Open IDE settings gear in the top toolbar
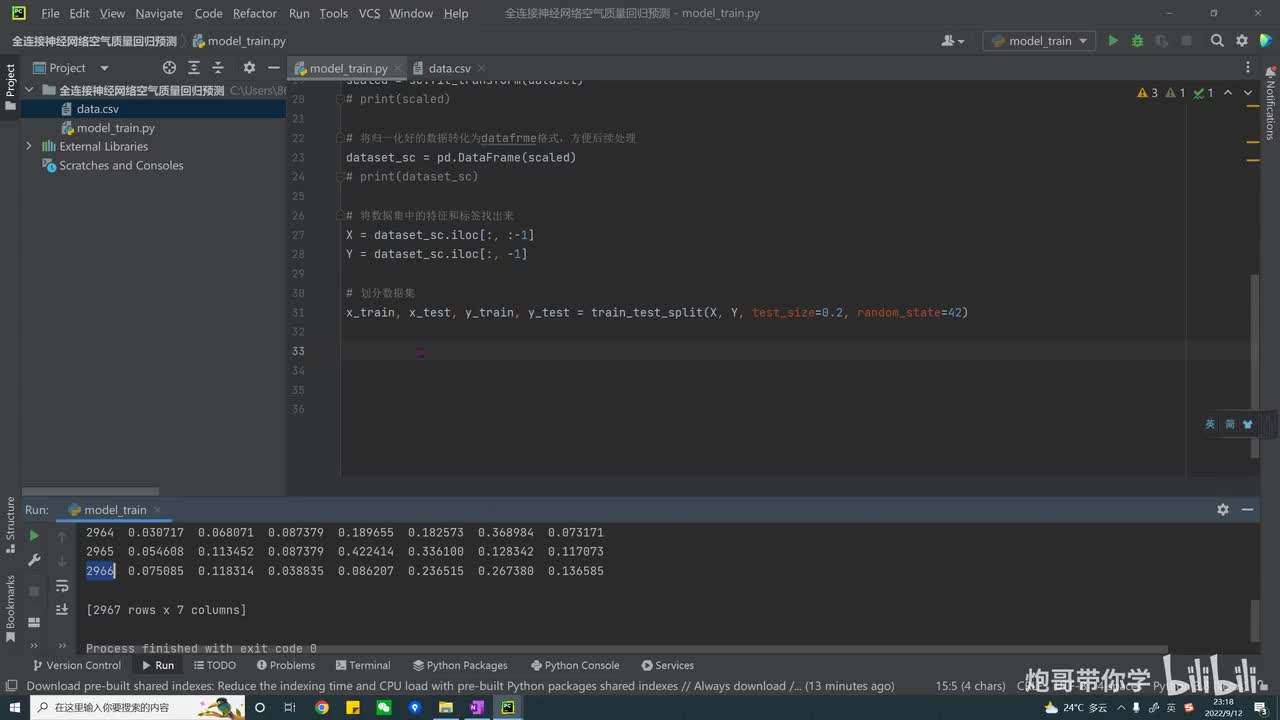This screenshot has height=720, width=1280. [1242, 41]
